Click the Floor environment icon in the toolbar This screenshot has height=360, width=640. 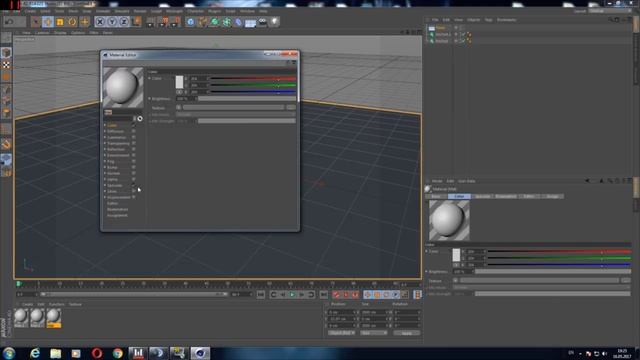tap(250, 22)
